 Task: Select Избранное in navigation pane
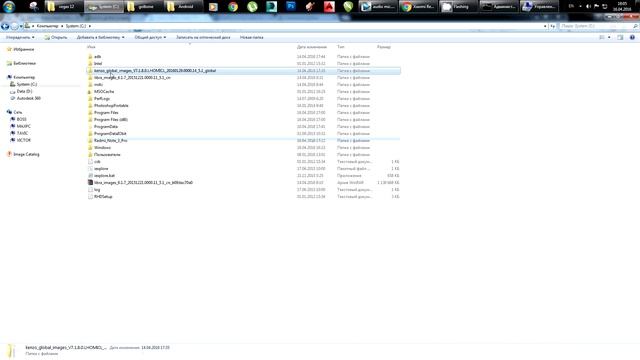24,49
